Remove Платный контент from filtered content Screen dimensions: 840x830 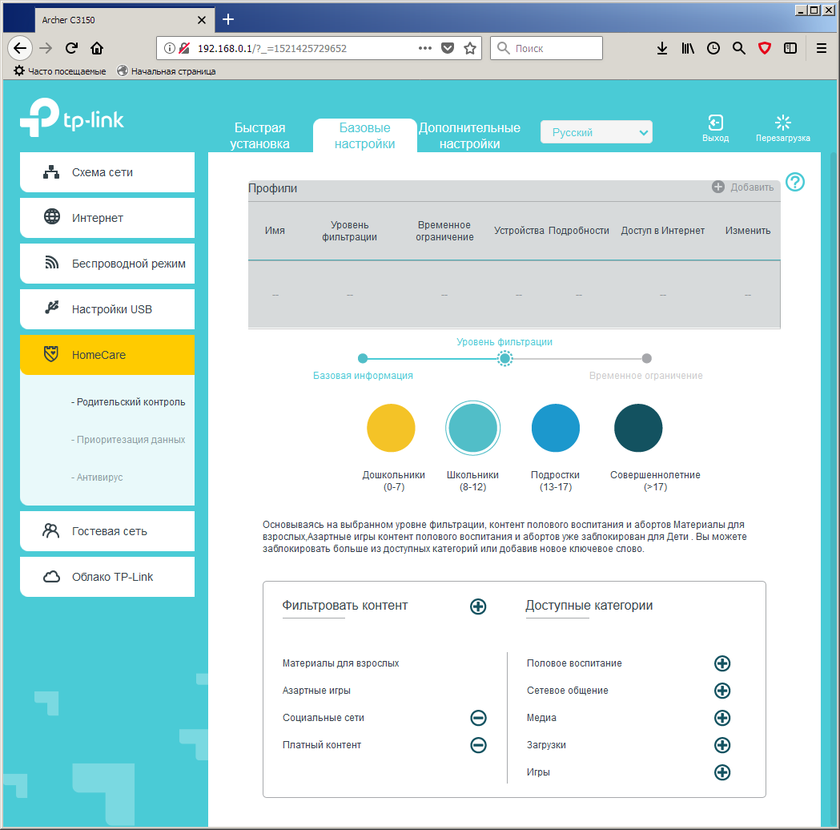(478, 745)
